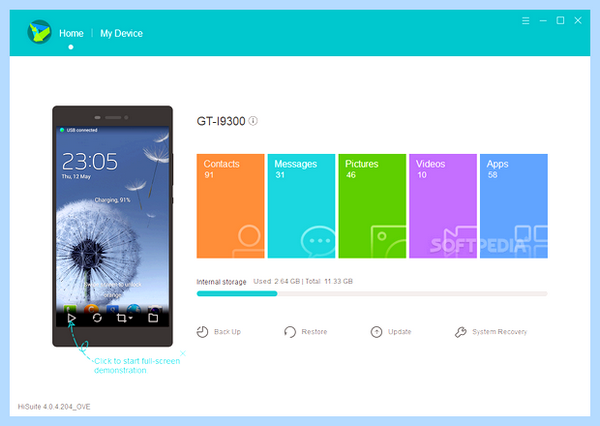The image size is (600, 426).
Task: Click the speech bubble icon in Messages
Action: pos(318,242)
